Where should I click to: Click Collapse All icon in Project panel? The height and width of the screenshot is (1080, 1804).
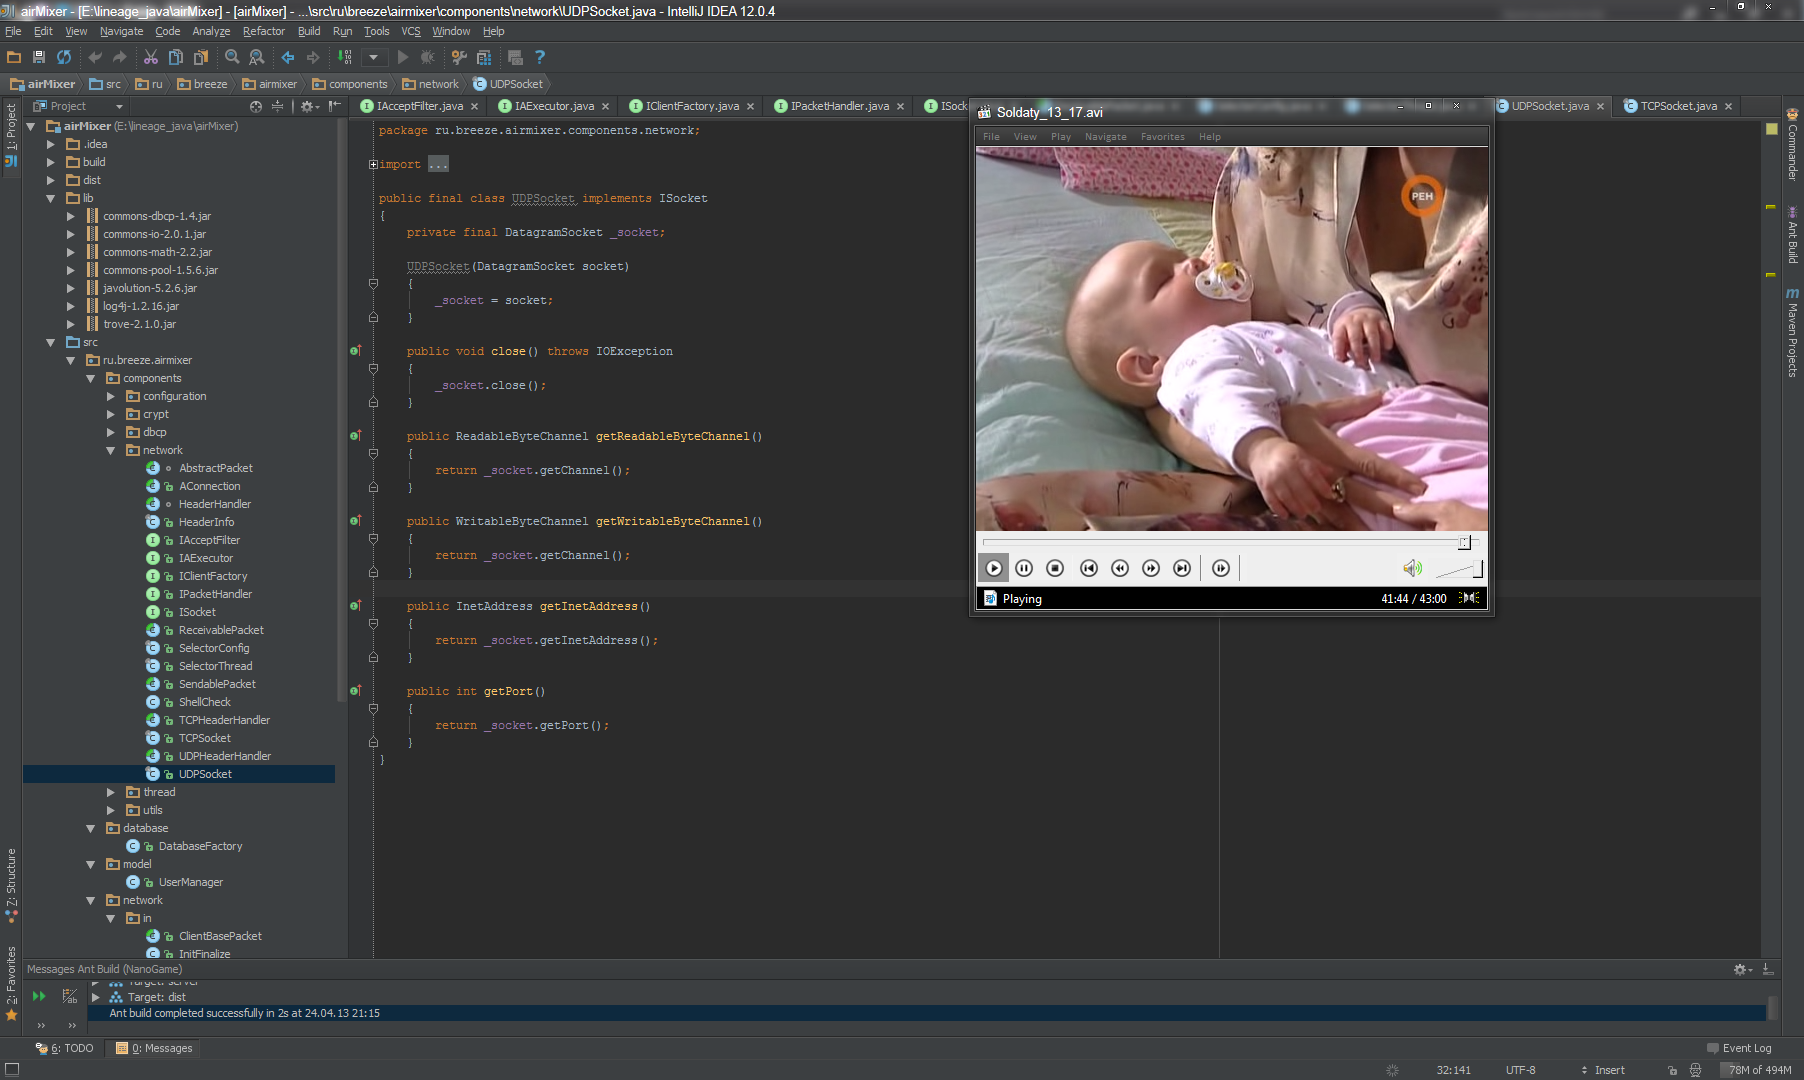pyautogui.click(x=277, y=106)
